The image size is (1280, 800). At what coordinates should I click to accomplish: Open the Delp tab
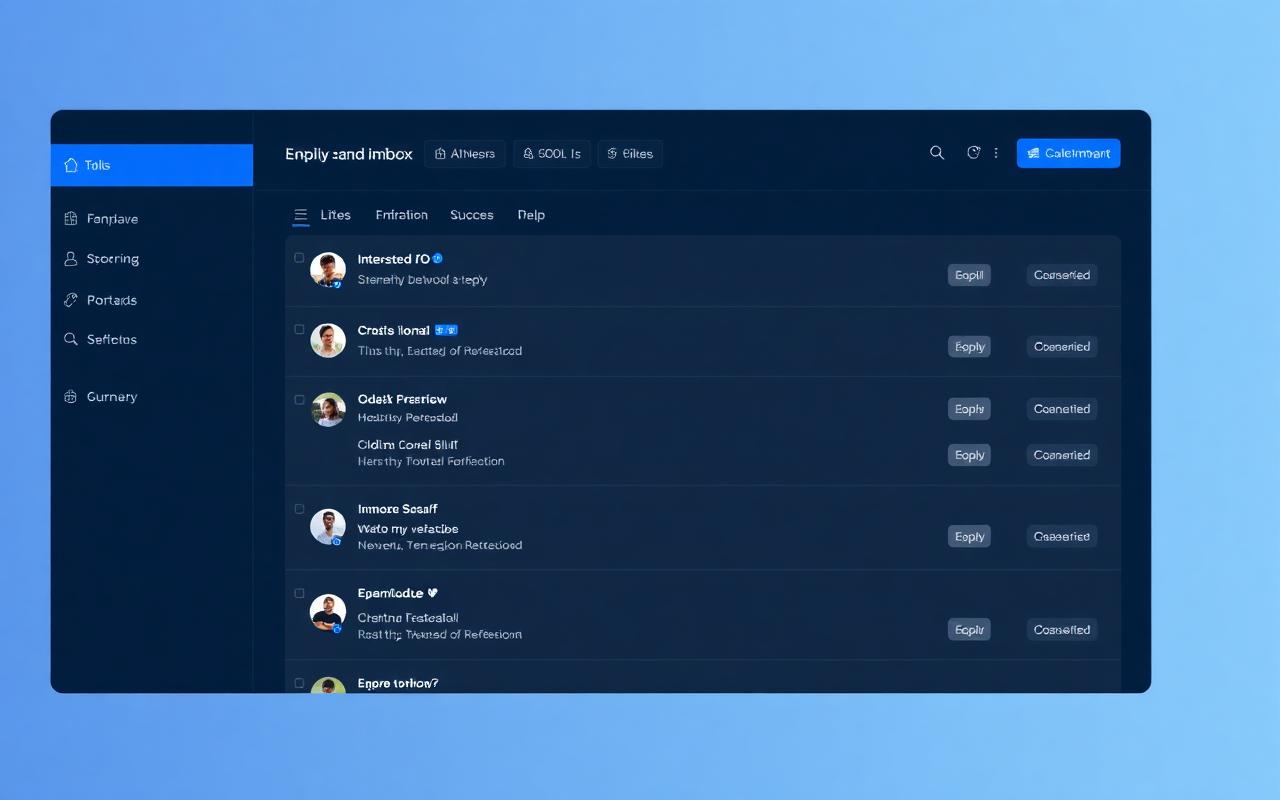(x=531, y=215)
